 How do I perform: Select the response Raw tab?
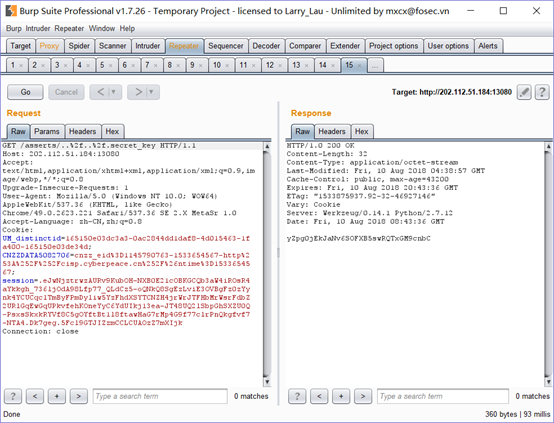[302, 131]
